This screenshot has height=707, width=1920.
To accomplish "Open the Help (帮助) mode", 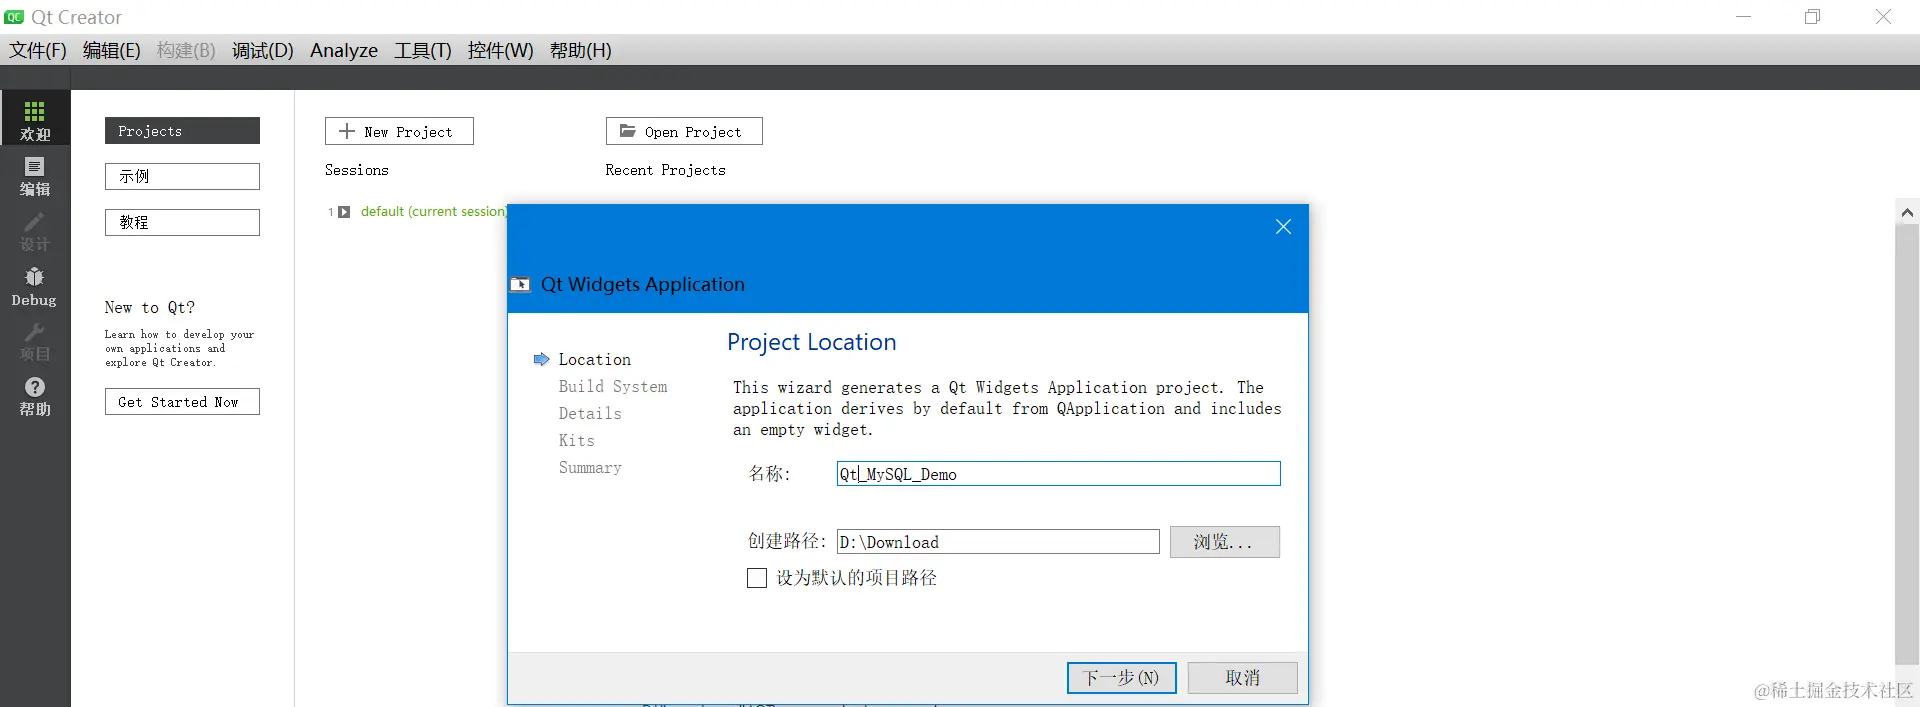I will click(35, 396).
